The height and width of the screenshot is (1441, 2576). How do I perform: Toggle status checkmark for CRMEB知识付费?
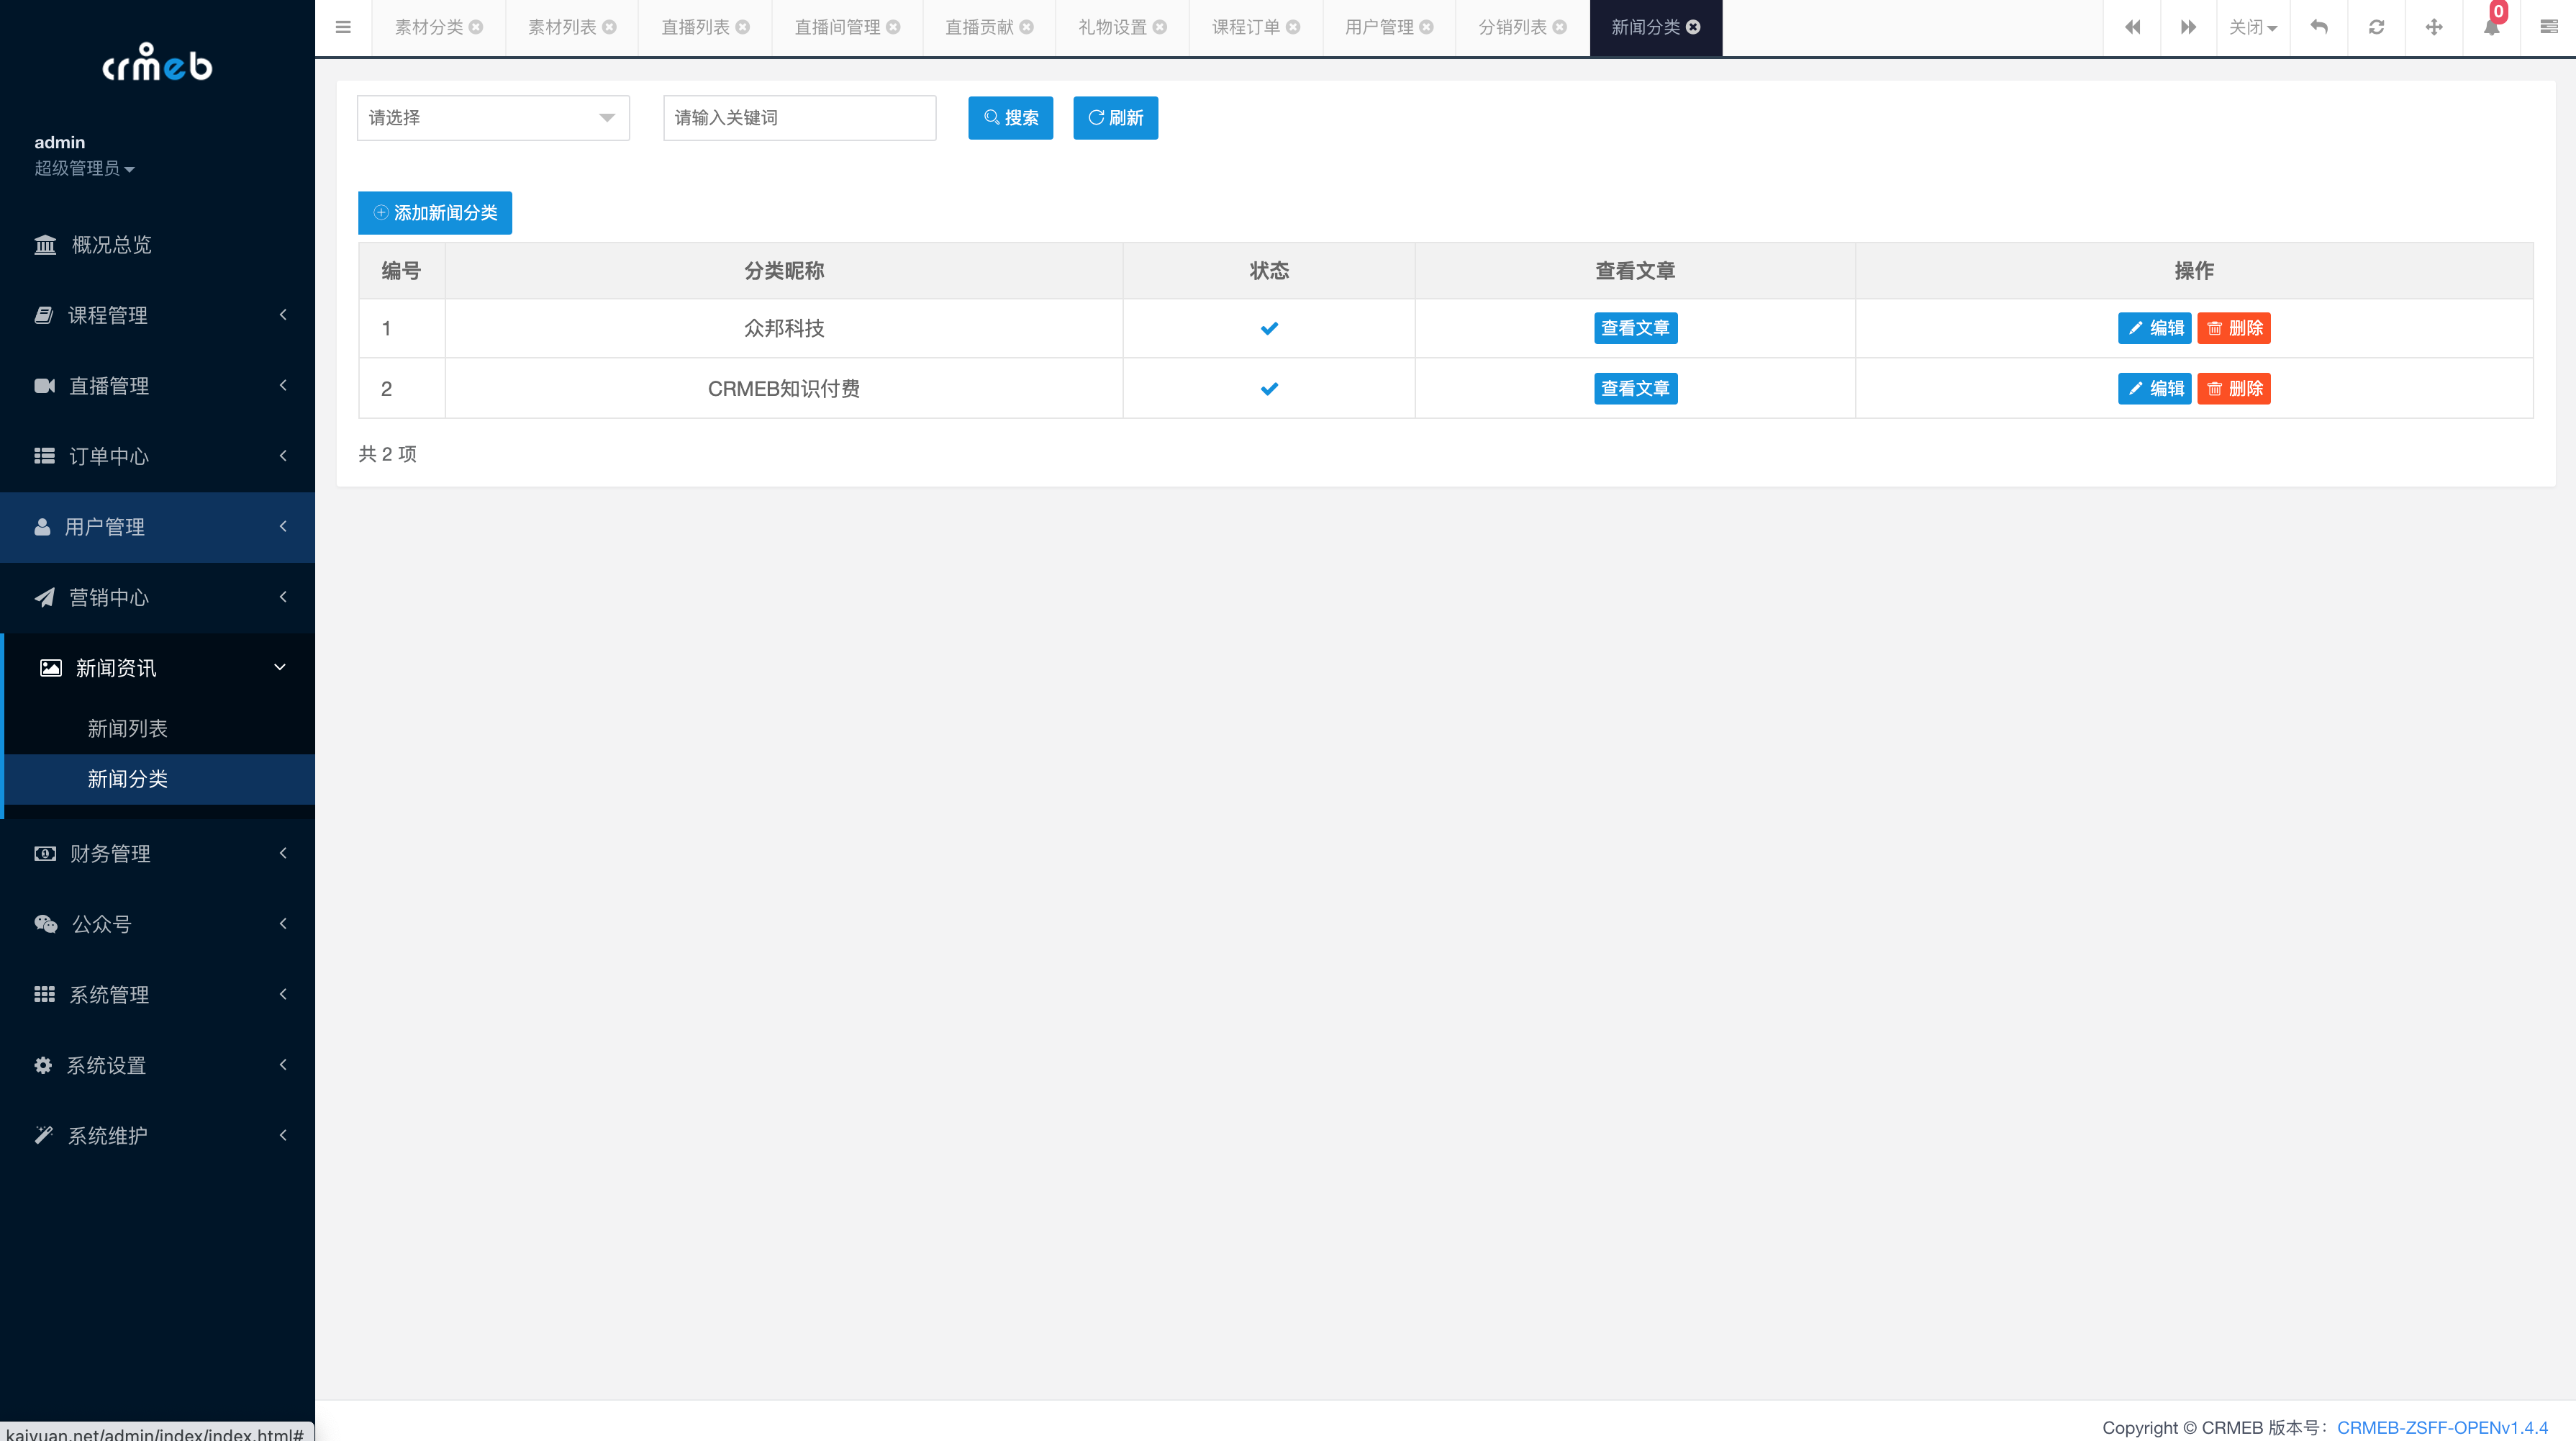click(x=1269, y=388)
